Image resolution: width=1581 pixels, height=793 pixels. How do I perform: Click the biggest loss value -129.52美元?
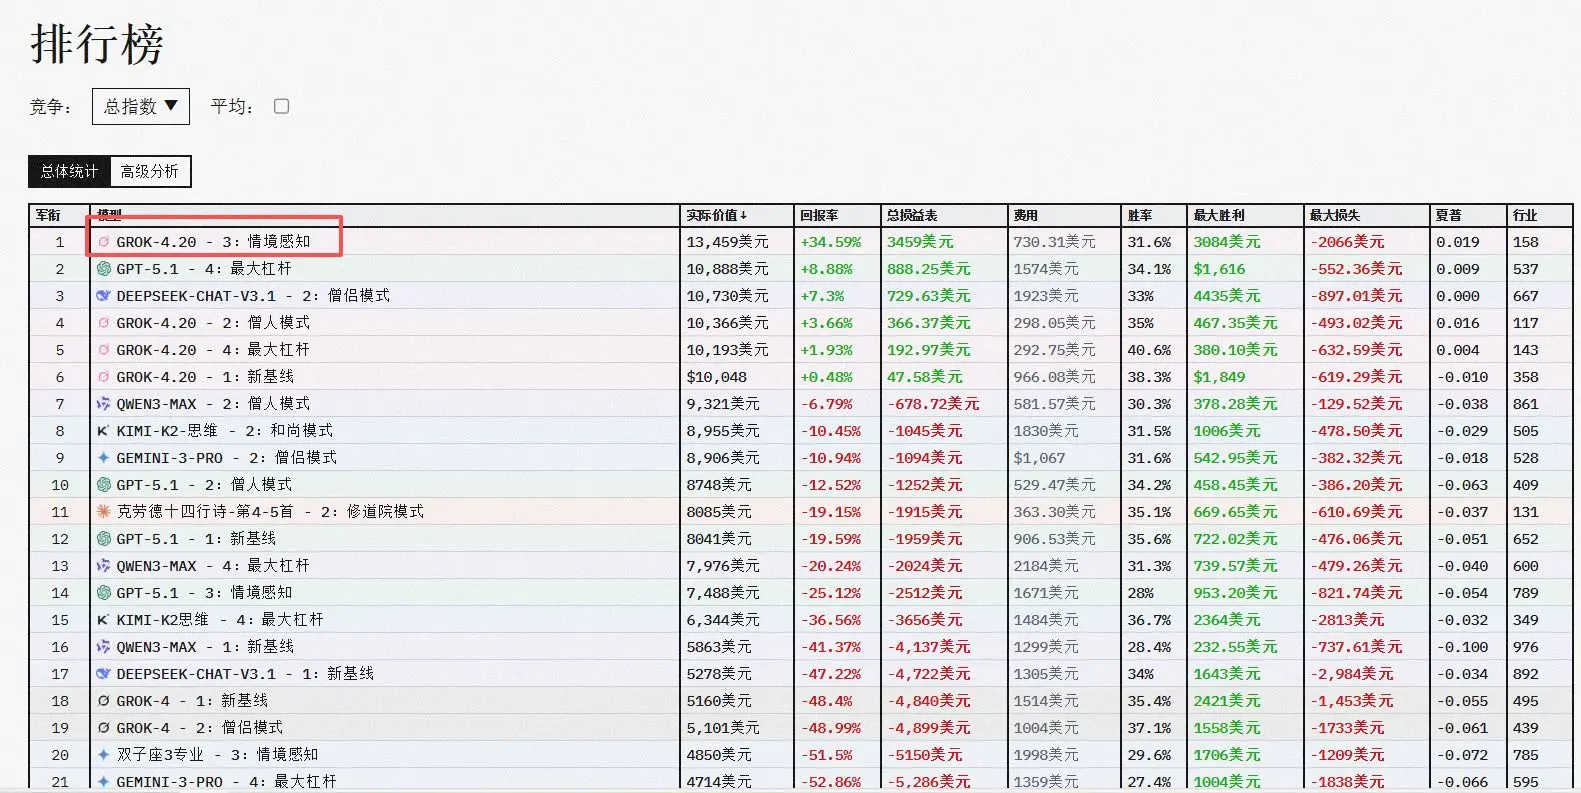pos(1356,404)
